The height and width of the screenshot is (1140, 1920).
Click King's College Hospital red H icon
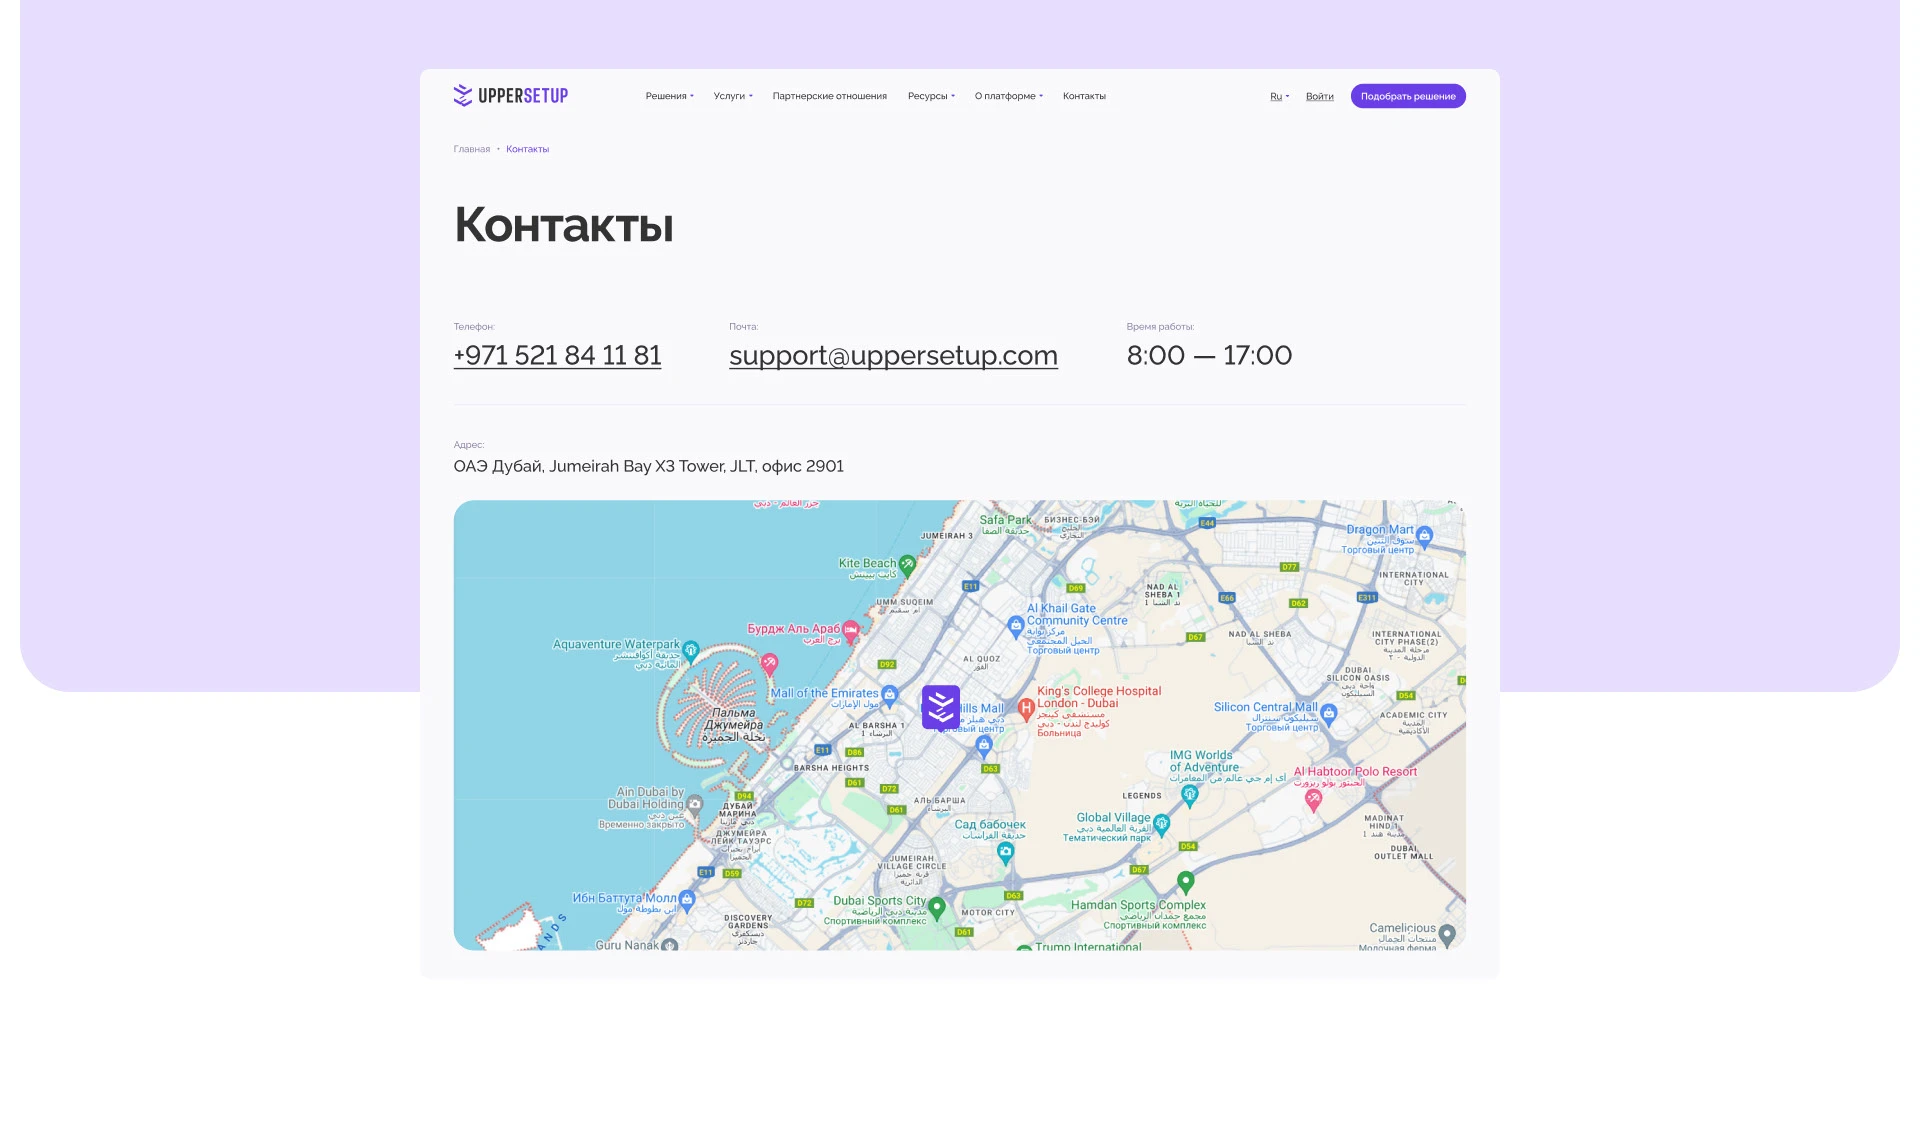(1025, 709)
